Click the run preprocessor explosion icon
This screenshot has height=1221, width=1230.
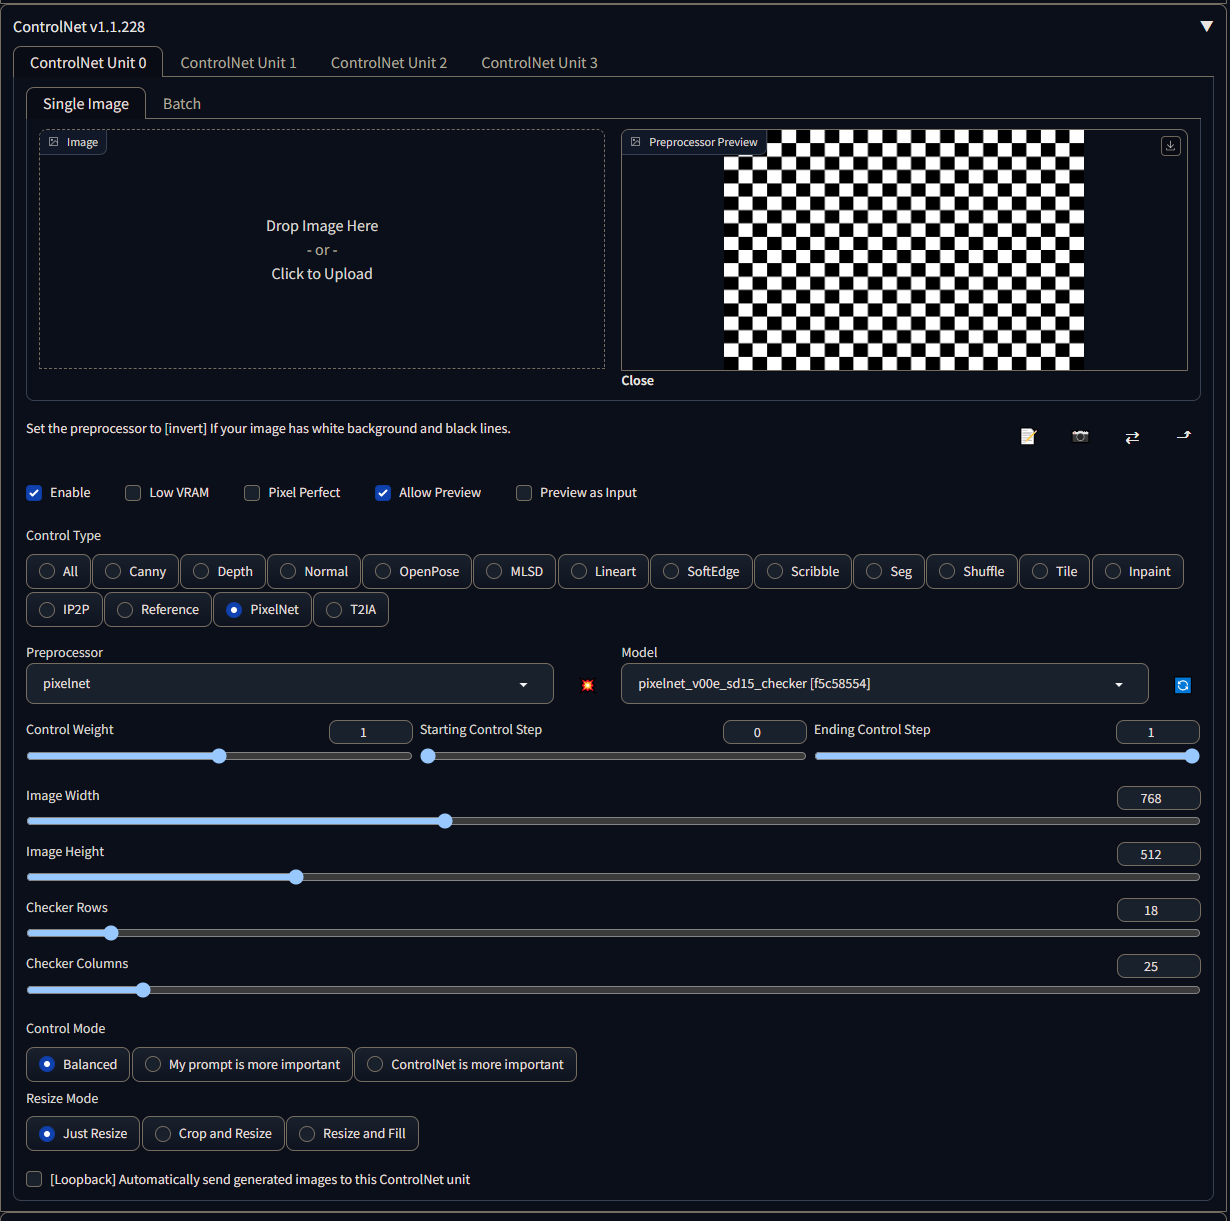[x=587, y=685]
